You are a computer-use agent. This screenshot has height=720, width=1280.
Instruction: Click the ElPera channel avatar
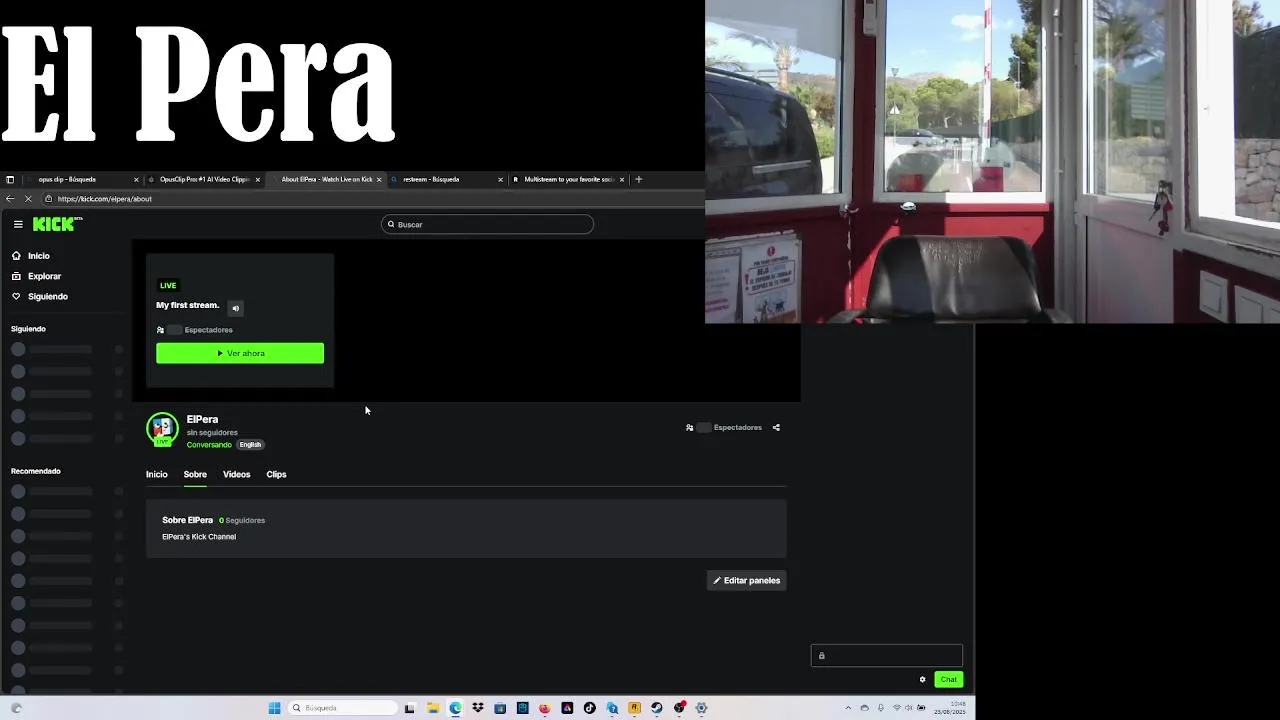(162, 429)
